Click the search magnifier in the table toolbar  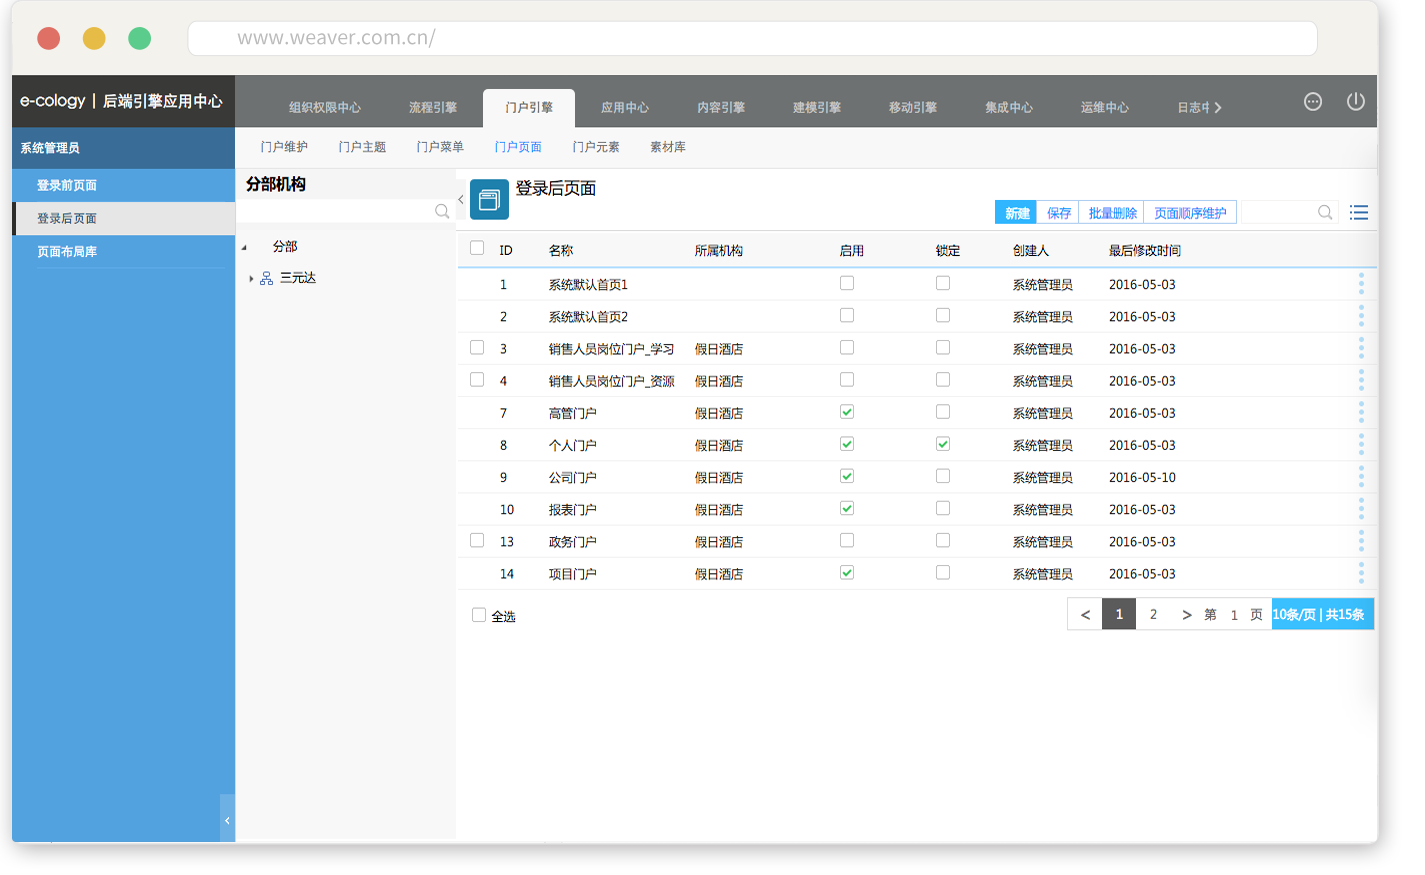click(x=1324, y=213)
